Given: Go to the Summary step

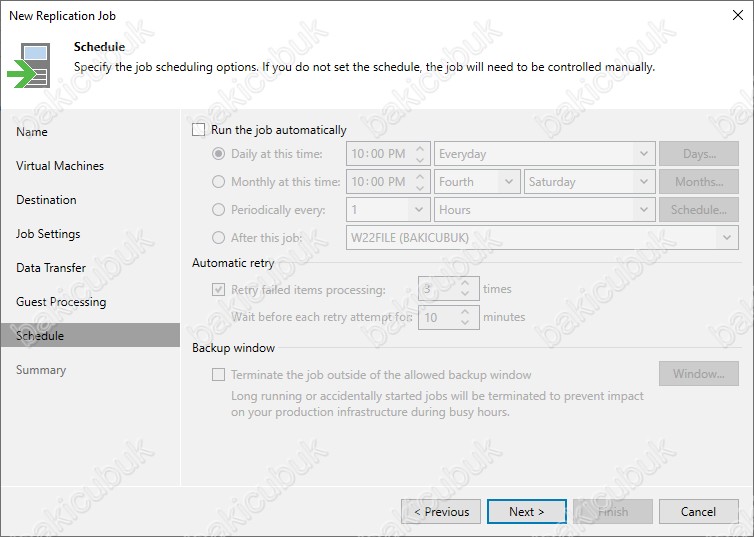Looking at the screenshot, I should 41,370.
